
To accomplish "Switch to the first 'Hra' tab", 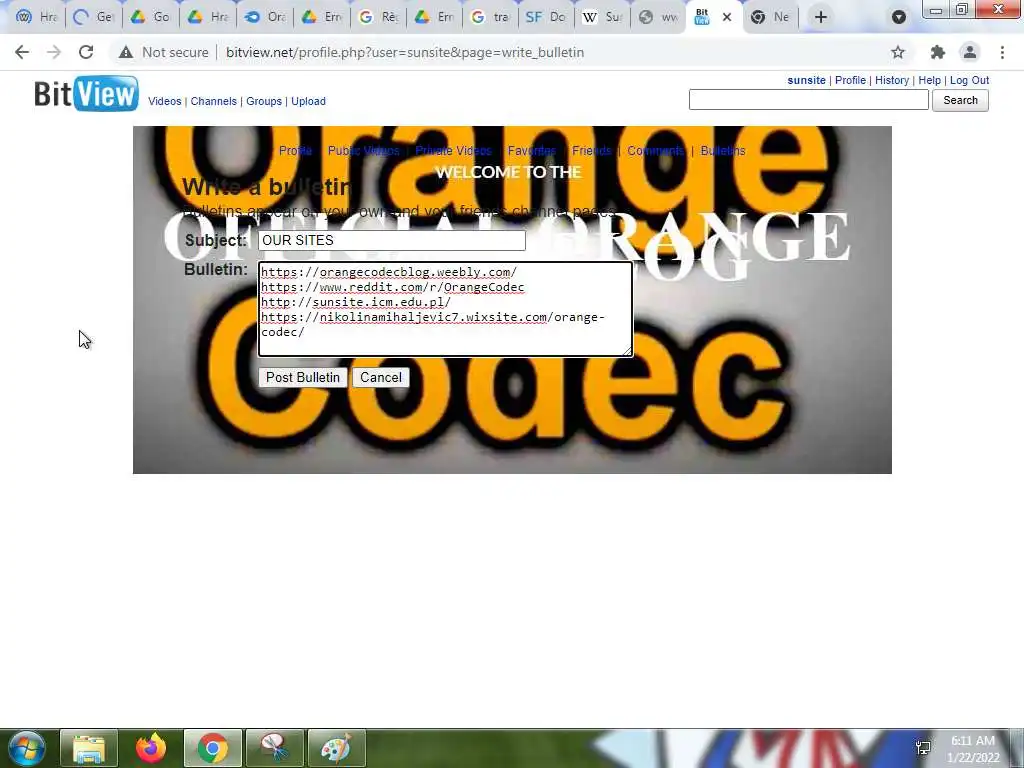I will [x=37, y=18].
